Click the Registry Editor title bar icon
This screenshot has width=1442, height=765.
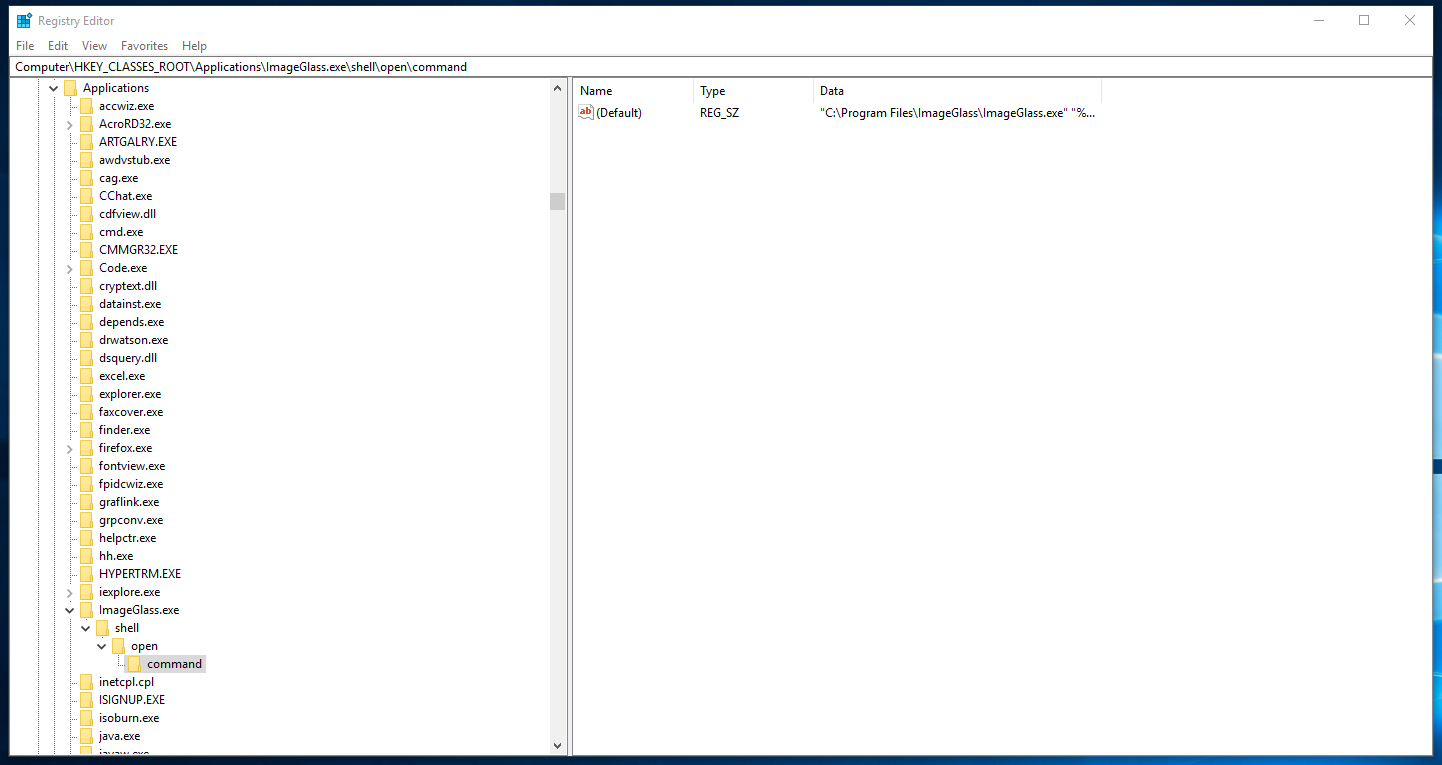tap(22, 20)
